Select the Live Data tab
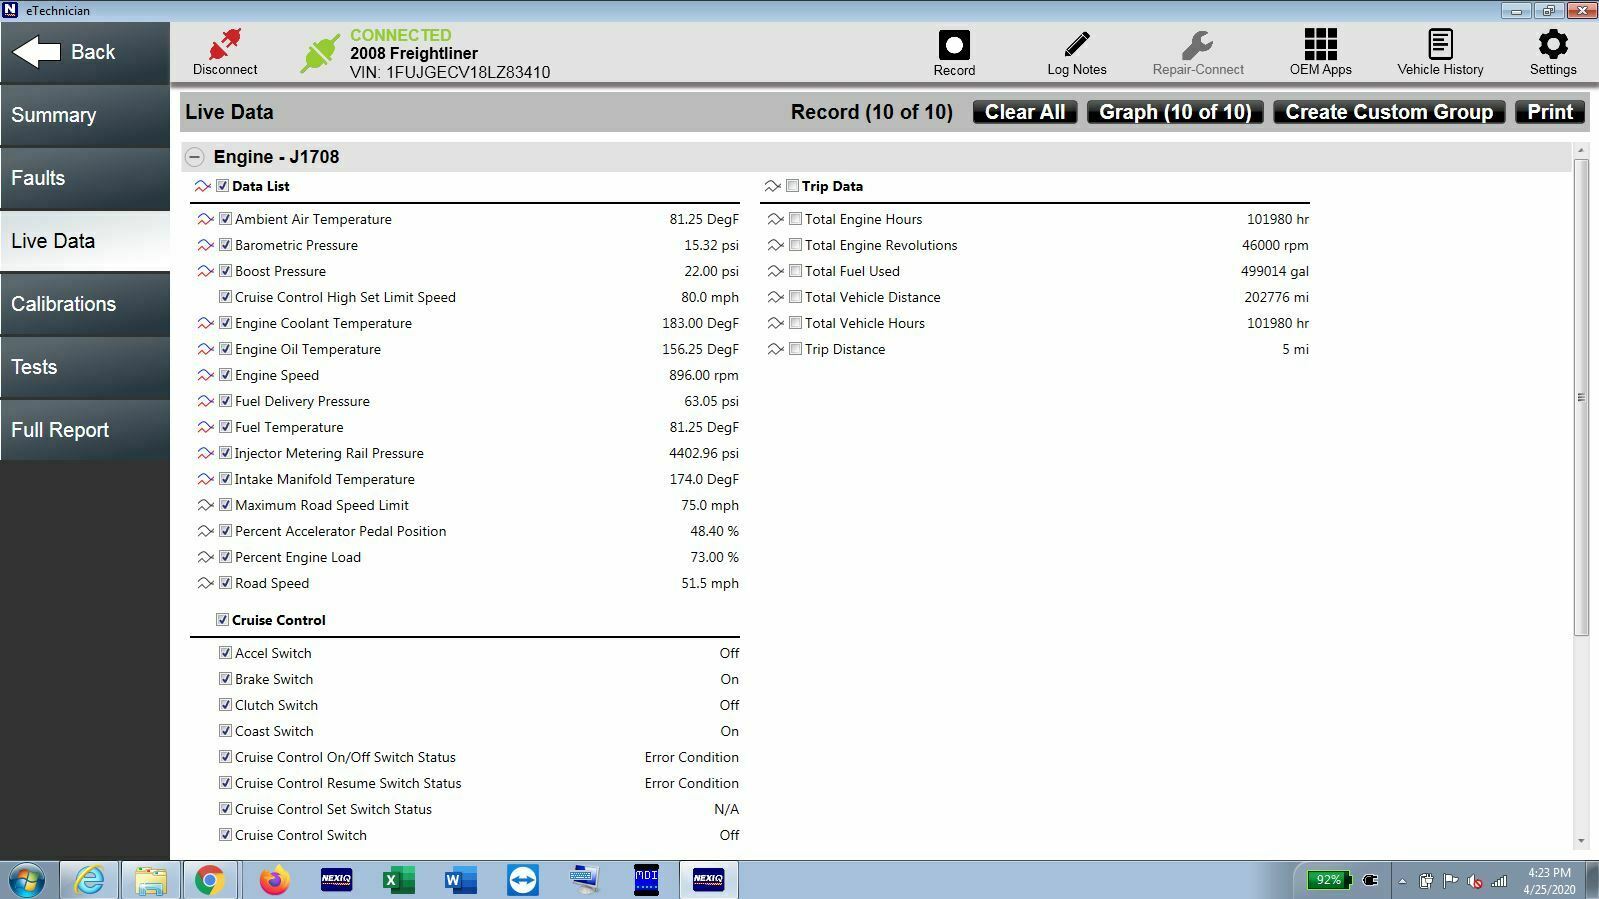This screenshot has height=899, width=1599. tap(85, 241)
